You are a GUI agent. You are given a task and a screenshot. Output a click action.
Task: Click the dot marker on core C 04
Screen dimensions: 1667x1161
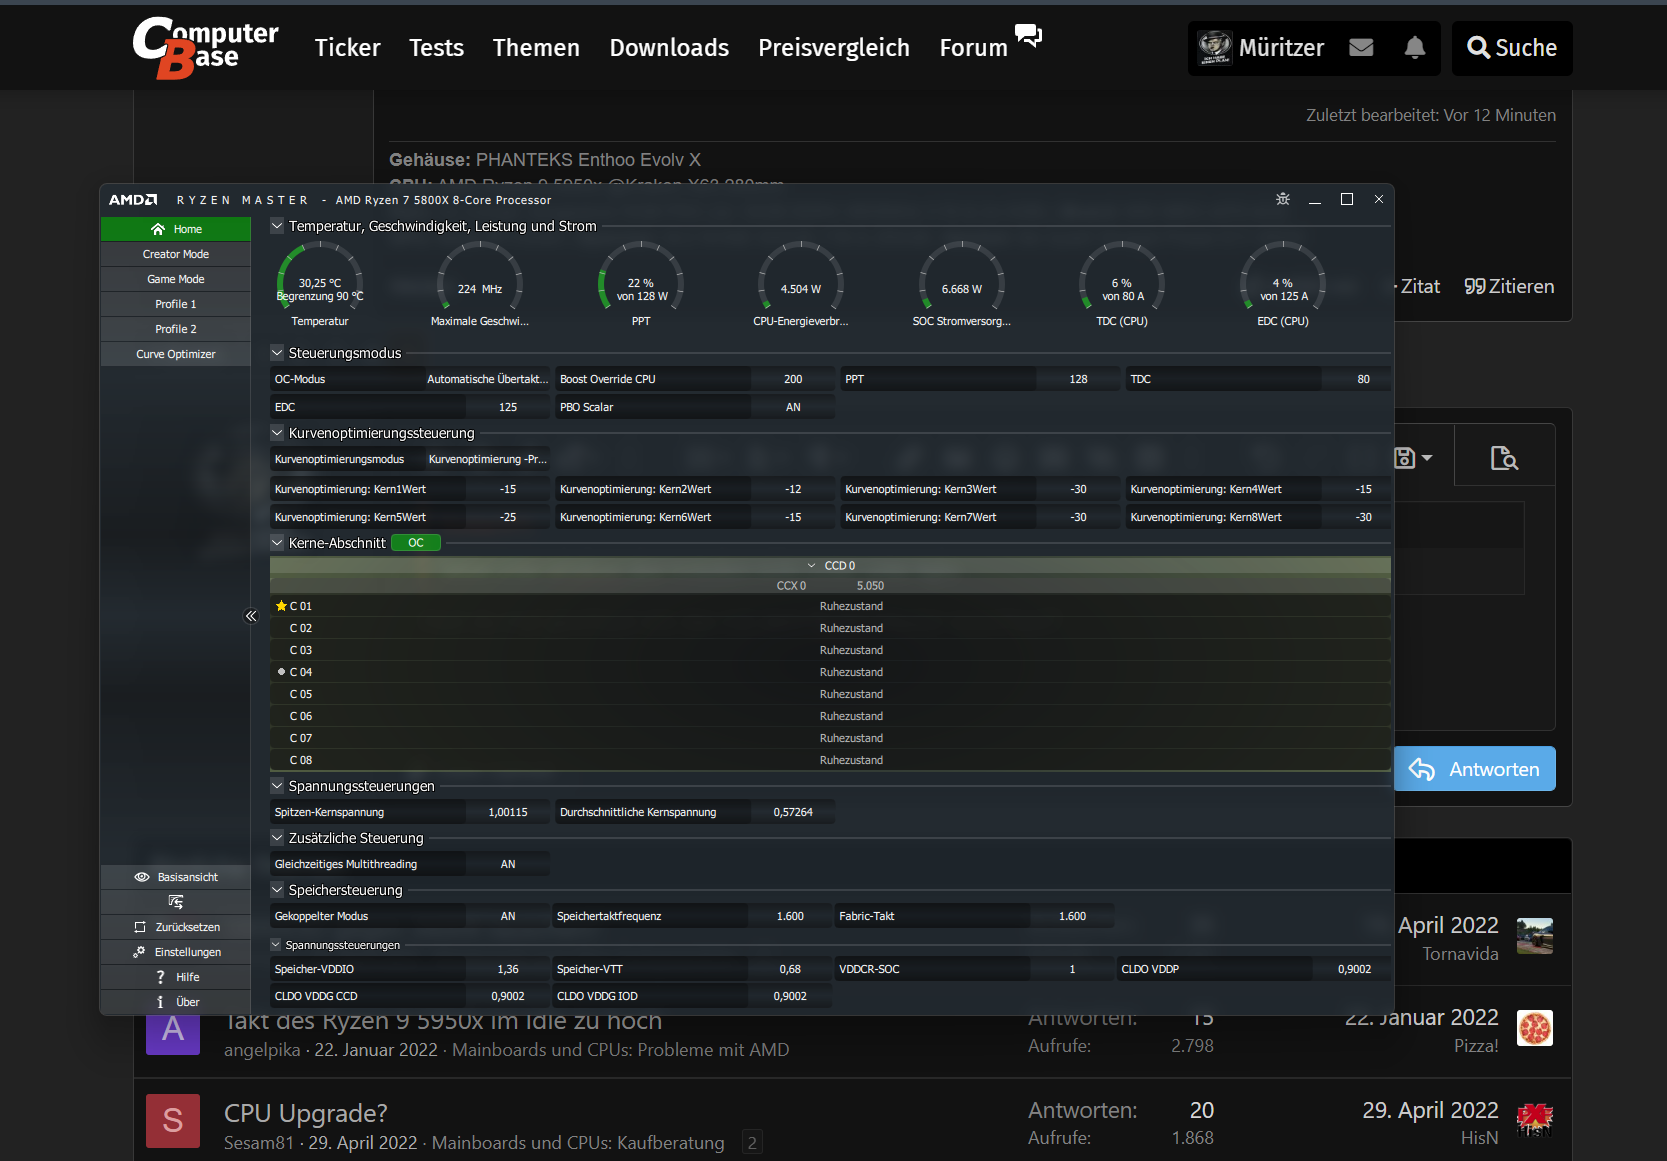click(x=281, y=672)
